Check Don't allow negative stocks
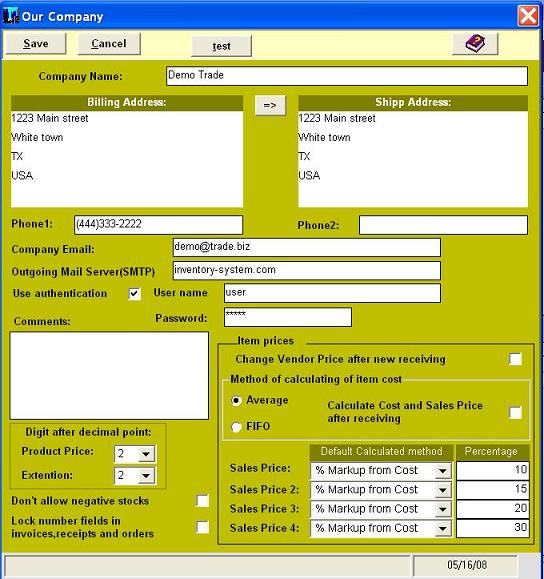The height and width of the screenshot is (579, 544). (x=202, y=501)
